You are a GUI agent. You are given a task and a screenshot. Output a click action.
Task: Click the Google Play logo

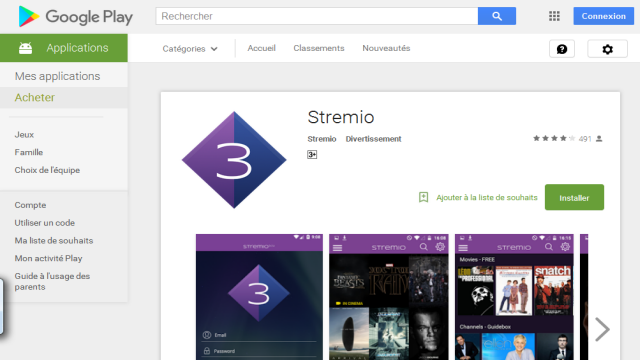click(76, 17)
